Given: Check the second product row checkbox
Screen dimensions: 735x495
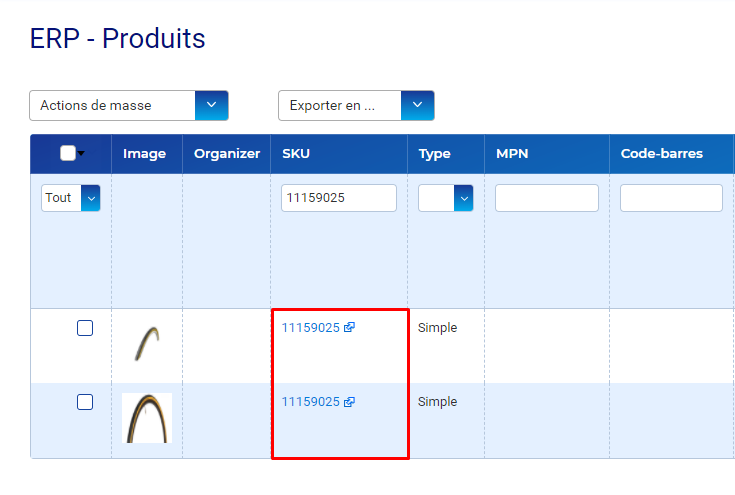Looking at the screenshot, I should tap(85, 402).
